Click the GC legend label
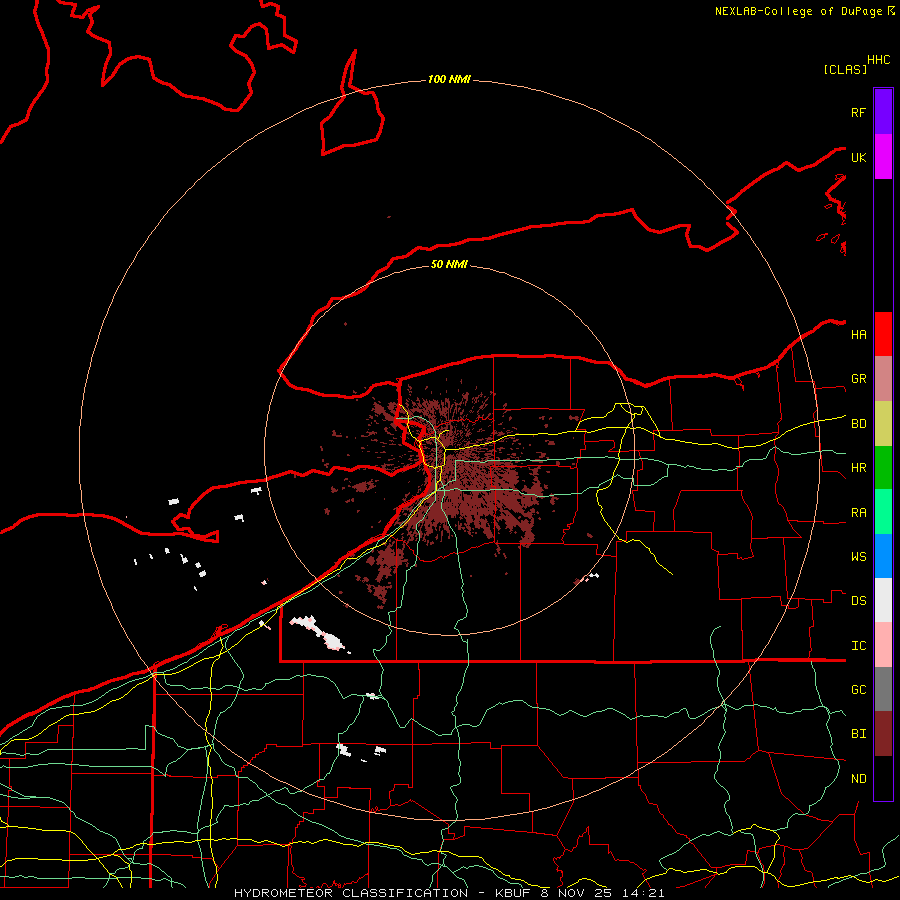 [x=858, y=690]
